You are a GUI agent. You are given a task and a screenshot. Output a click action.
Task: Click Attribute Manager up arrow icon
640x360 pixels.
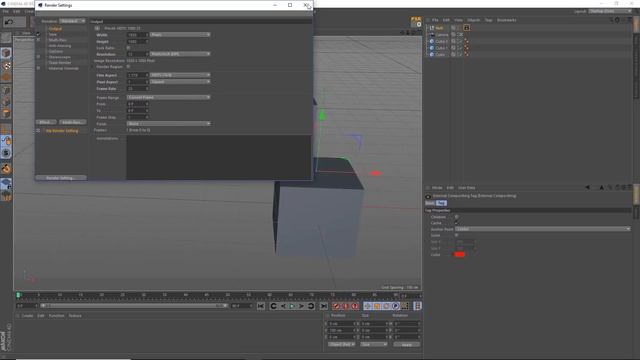click(602, 188)
